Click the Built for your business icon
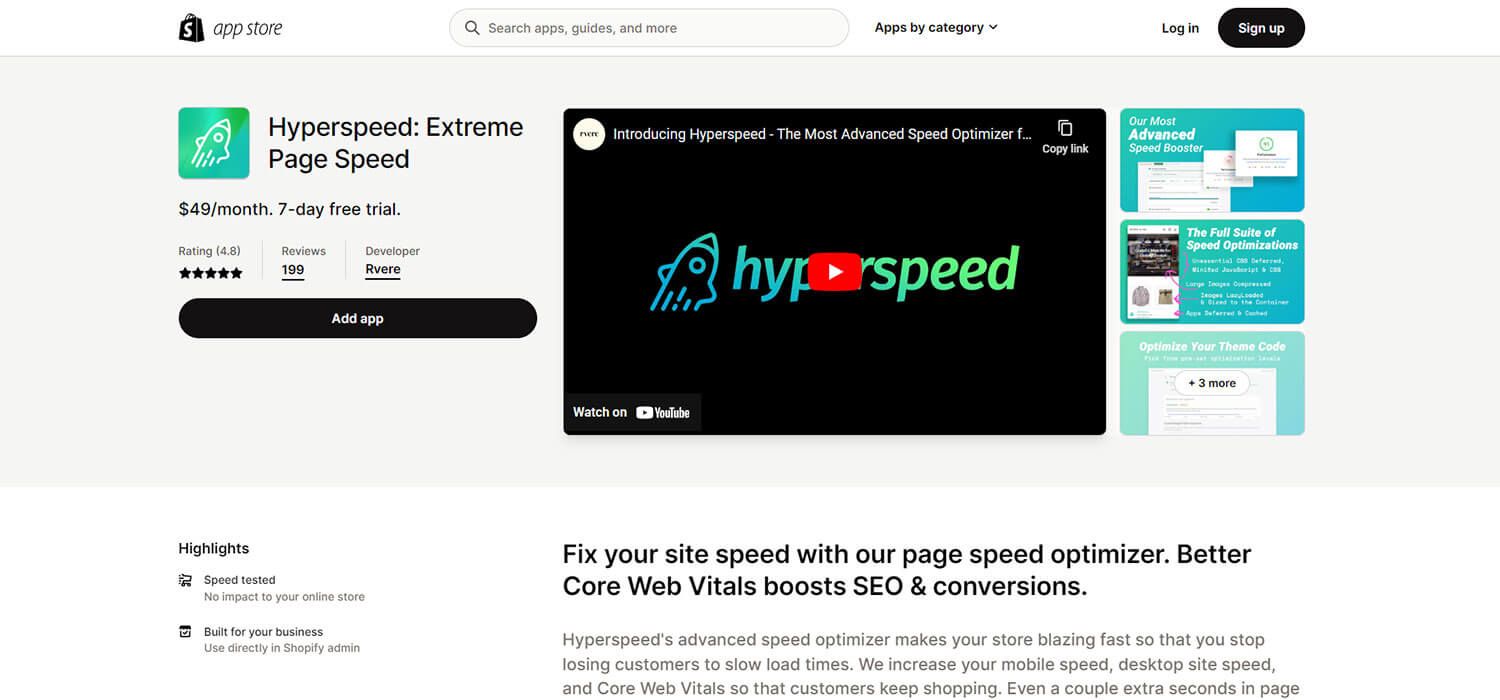1500x700 pixels. click(185, 632)
